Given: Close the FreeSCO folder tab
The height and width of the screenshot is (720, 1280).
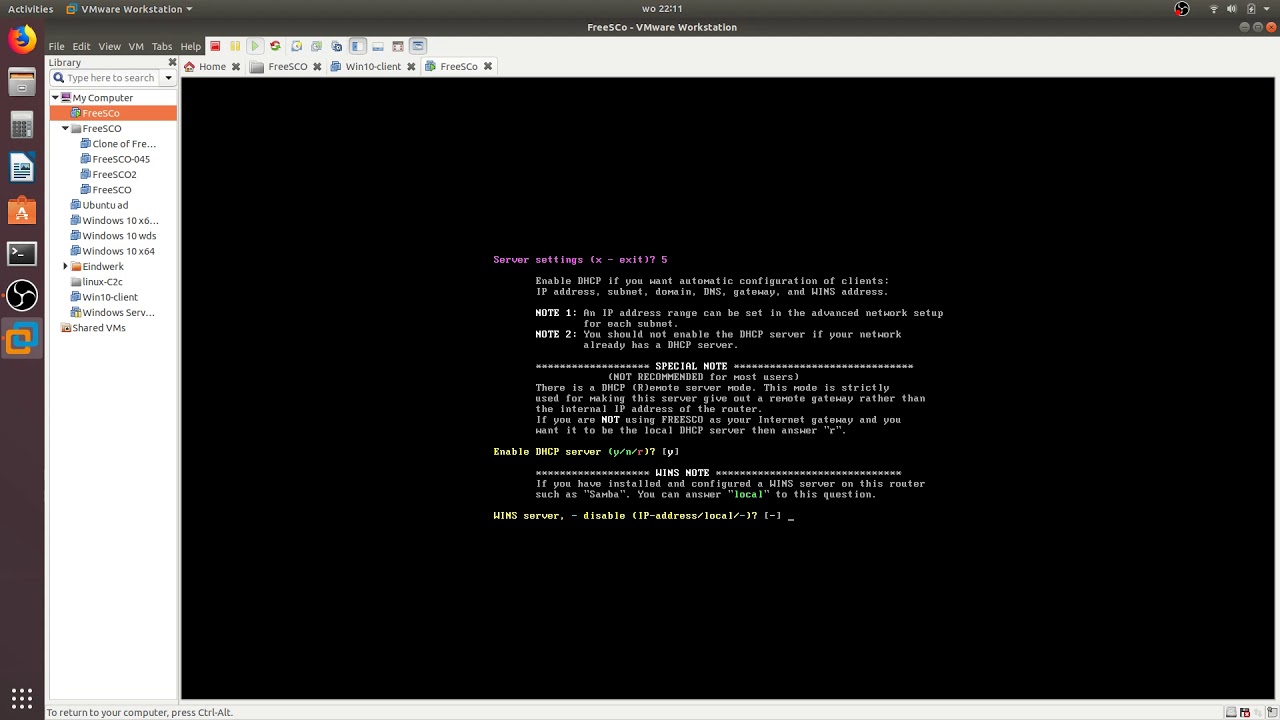Looking at the screenshot, I should 317,67.
